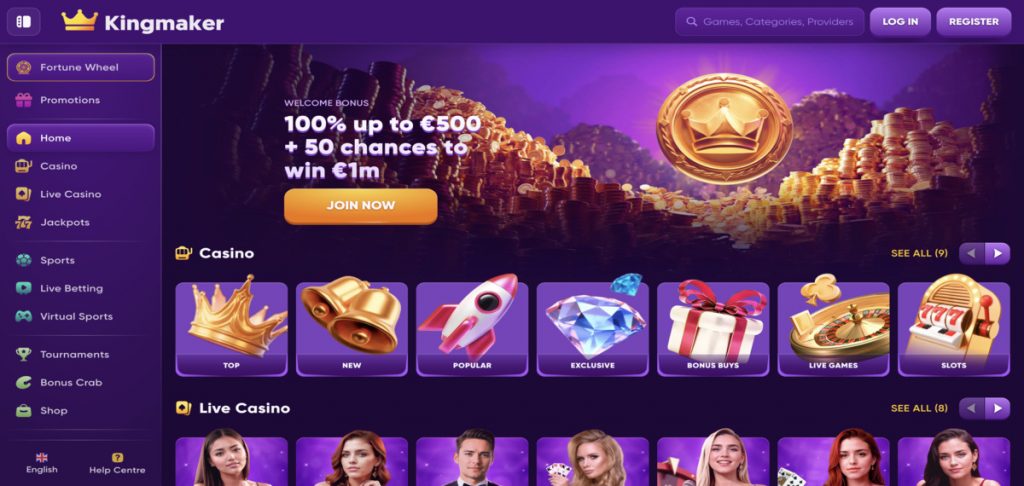Open the Promotions gift icon

24,100
